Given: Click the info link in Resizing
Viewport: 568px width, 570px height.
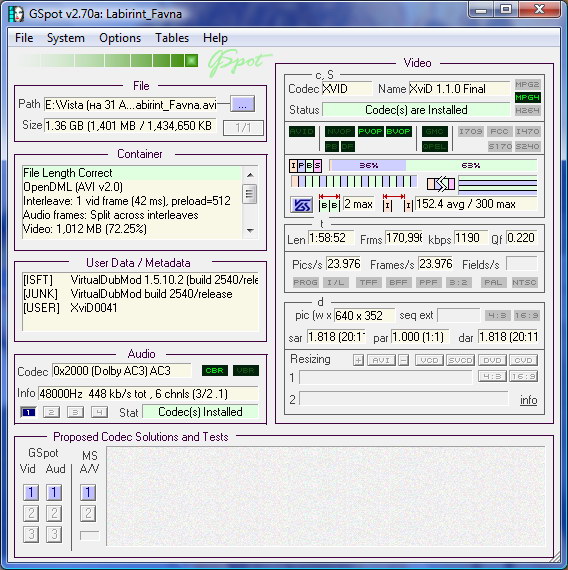Looking at the screenshot, I should [x=528, y=400].
